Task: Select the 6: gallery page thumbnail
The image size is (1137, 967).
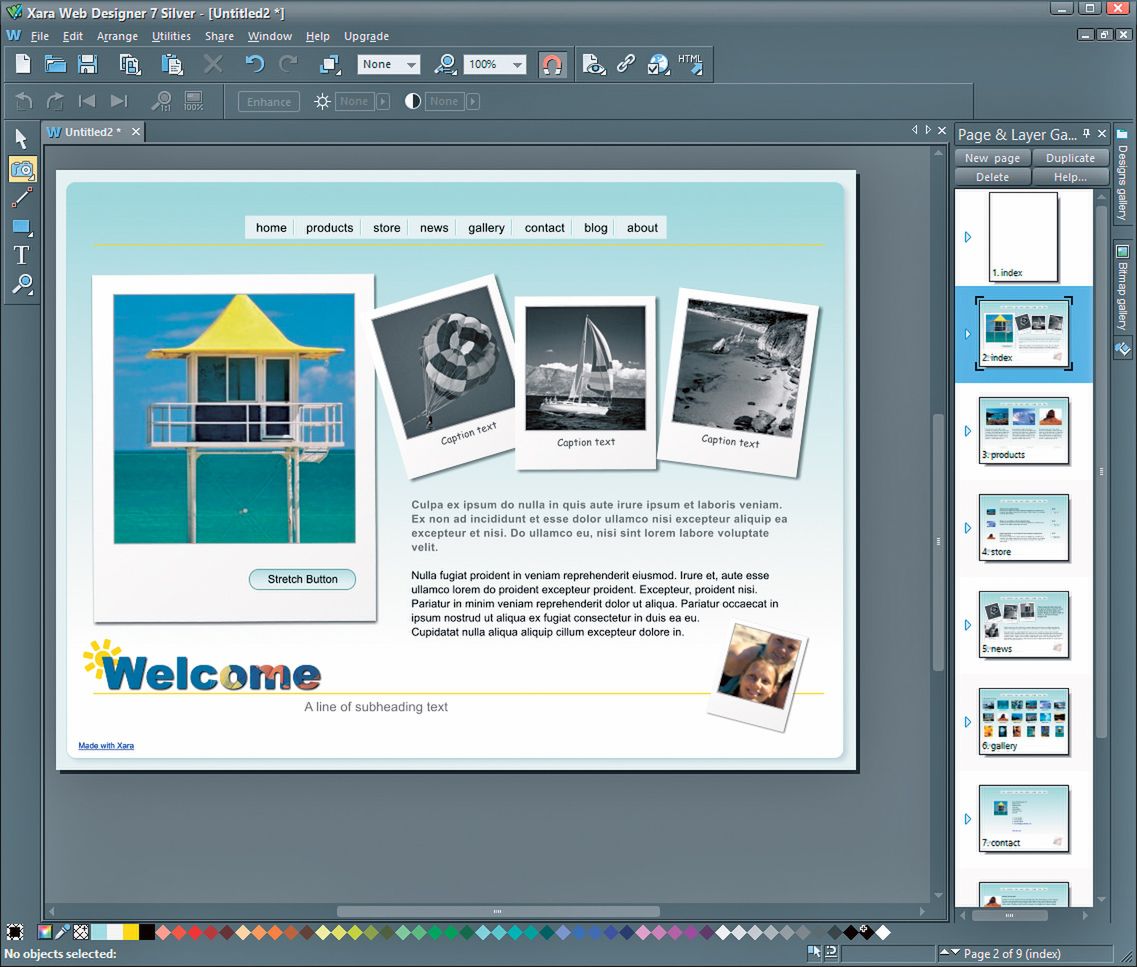Action: [x=1024, y=721]
